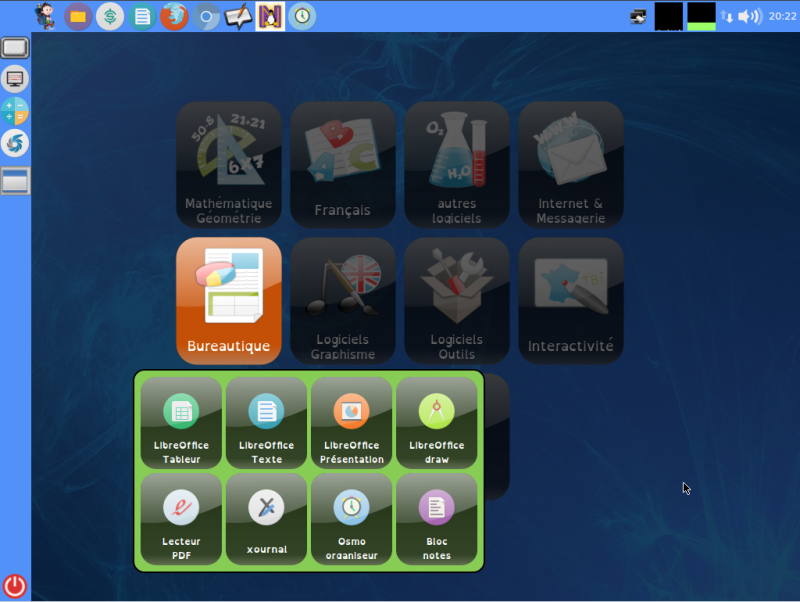The width and height of the screenshot is (800, 602).
Task: Open the yellow folder file manager icon
Action: (x=78, y=17)
